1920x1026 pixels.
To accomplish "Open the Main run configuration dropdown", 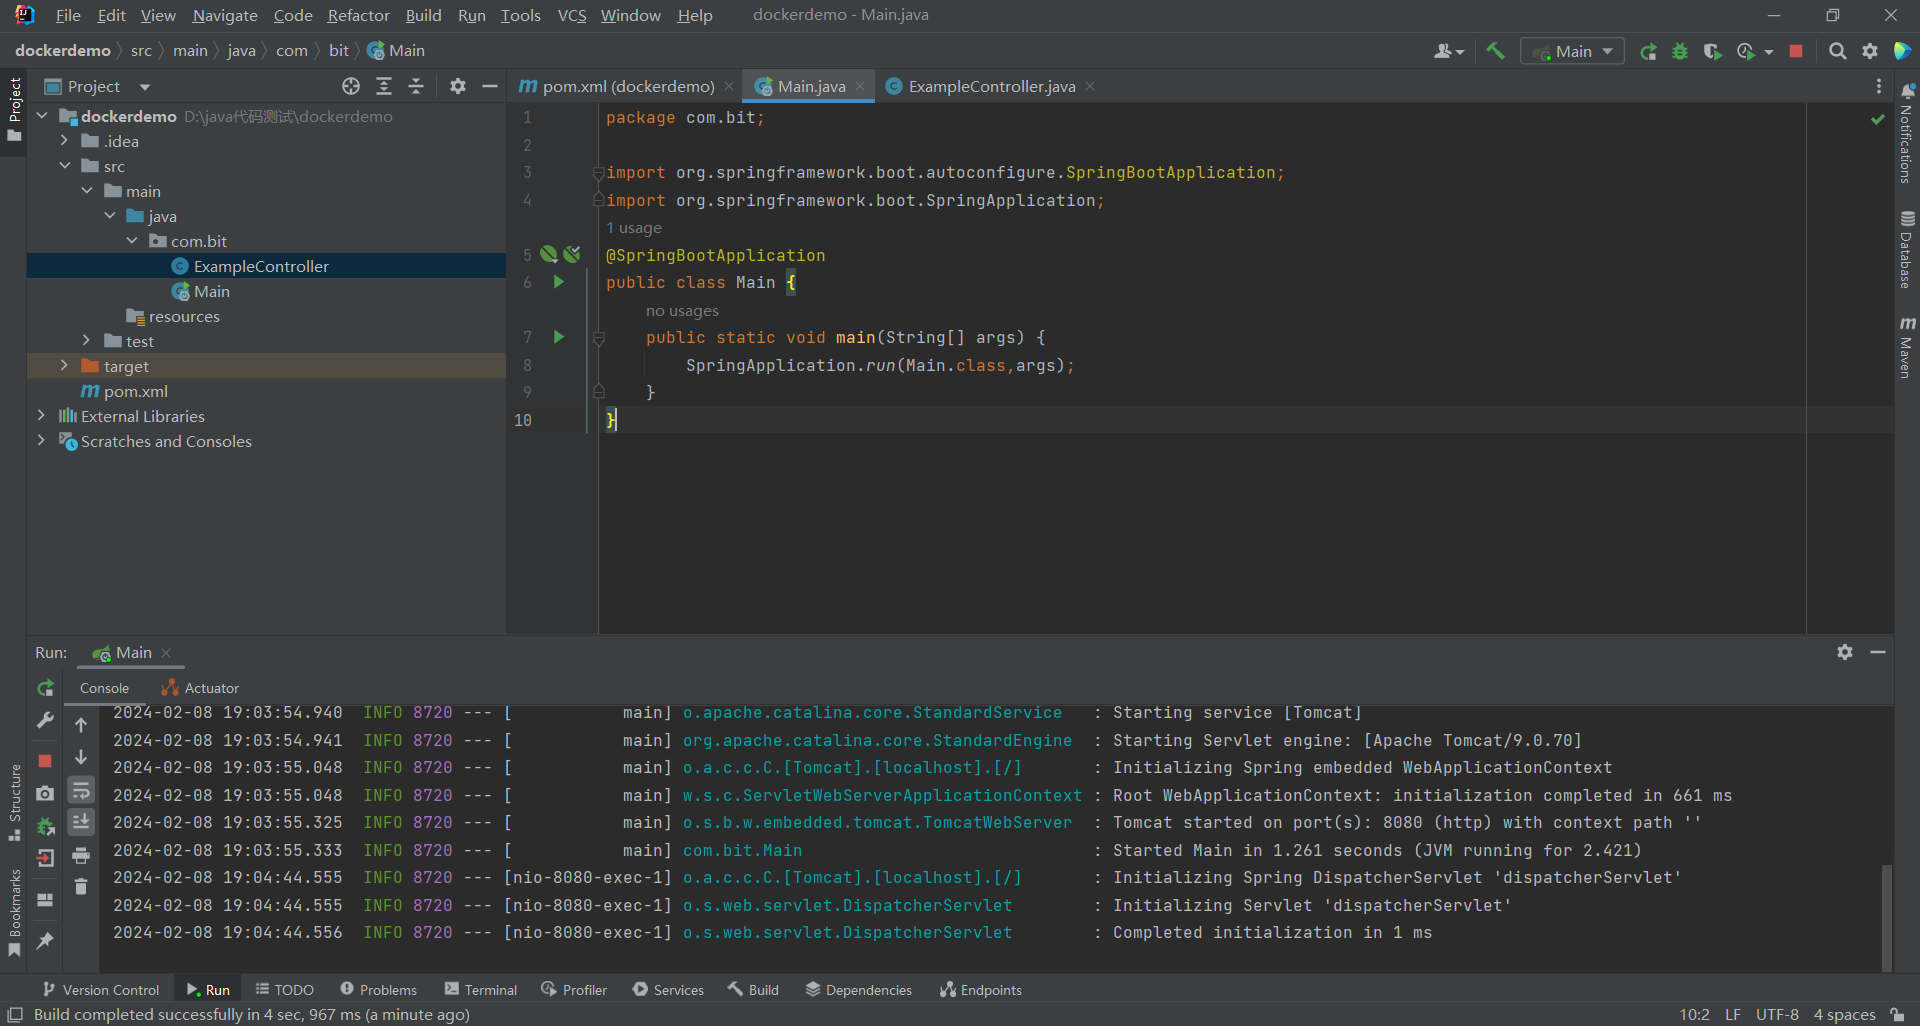I will pyautogui.click(x=1572, y=51).
